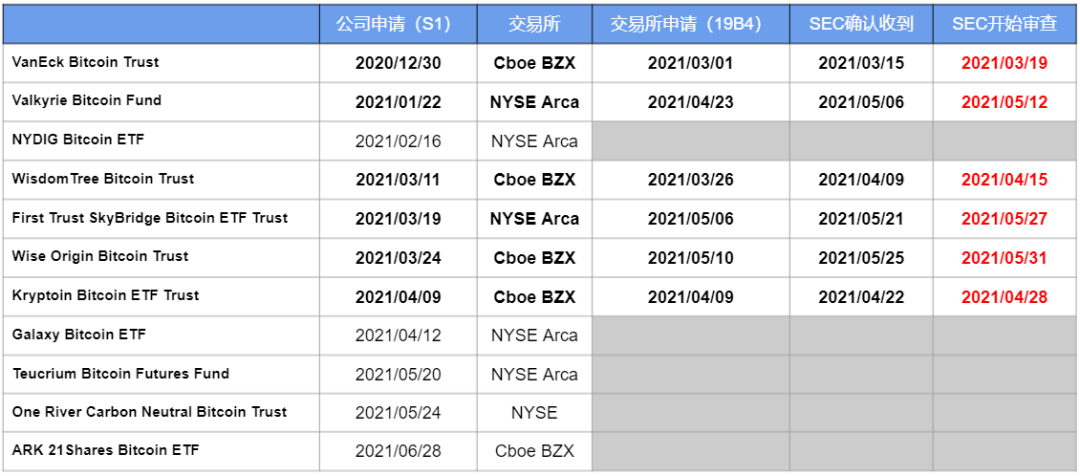
Task: Click the SEC开始审查 header cell
Action: click(x=1004, y=24)
